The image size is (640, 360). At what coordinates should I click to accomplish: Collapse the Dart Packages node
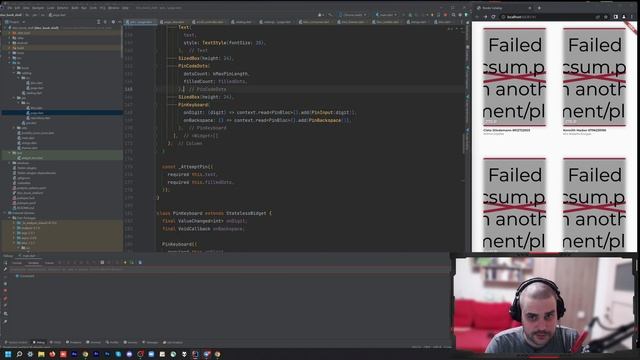(x=10, y=218)
